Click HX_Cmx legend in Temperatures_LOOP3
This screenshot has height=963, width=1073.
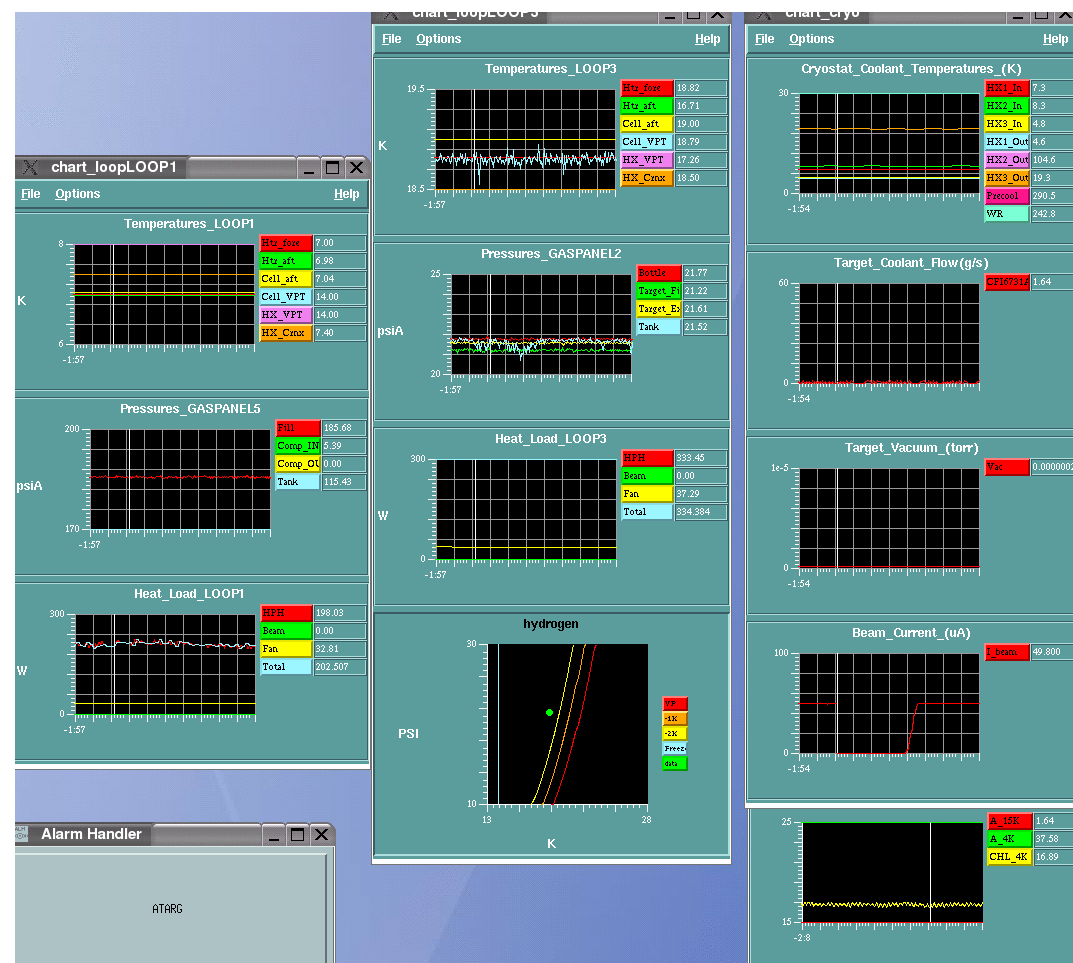647,178
